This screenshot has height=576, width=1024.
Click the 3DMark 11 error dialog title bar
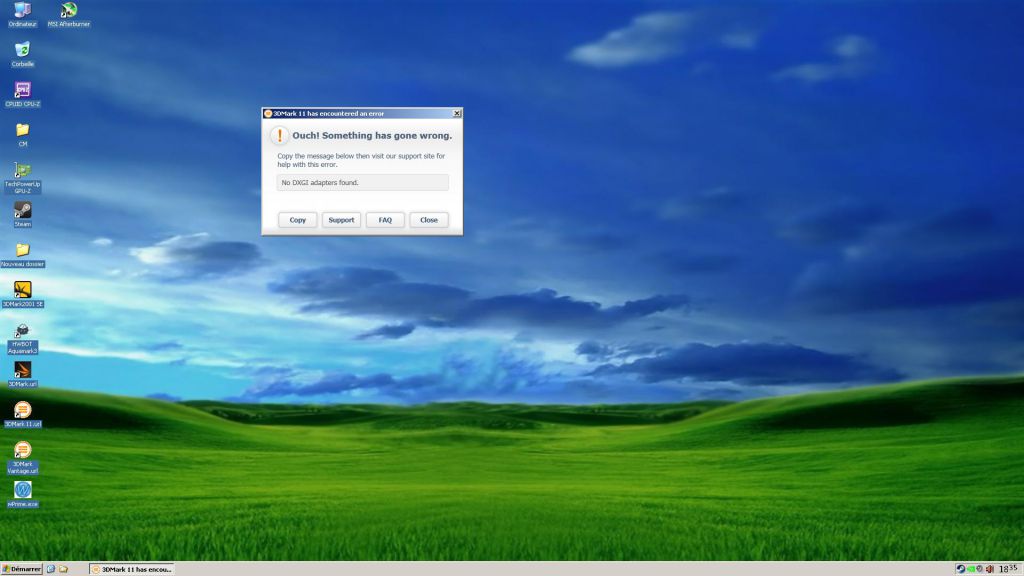click(x=362, y=114)
